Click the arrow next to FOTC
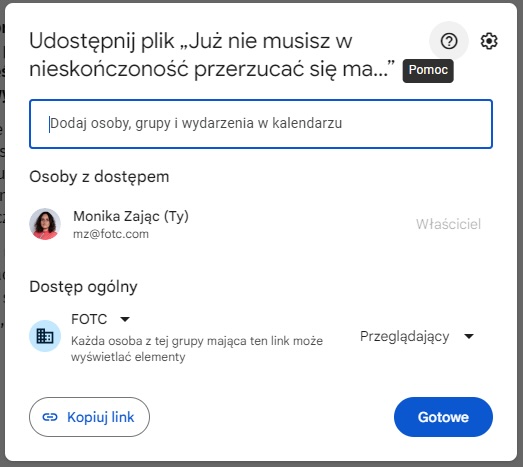The image size is (523, 467). coord(125,319)
